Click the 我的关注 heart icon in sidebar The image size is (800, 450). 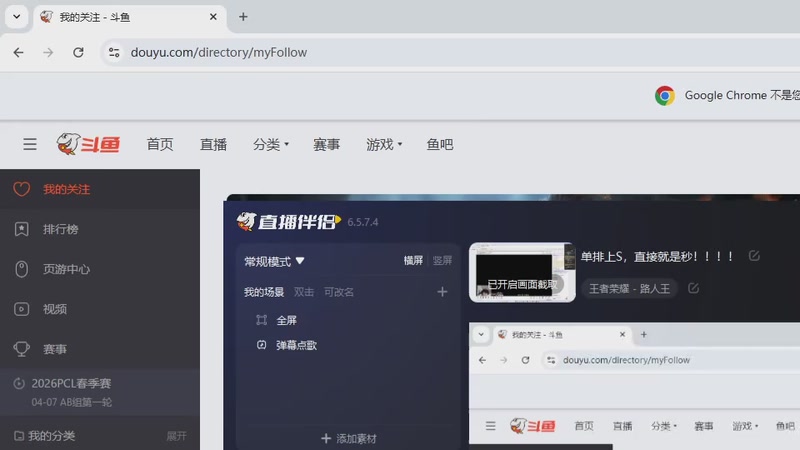click(21, 189)
